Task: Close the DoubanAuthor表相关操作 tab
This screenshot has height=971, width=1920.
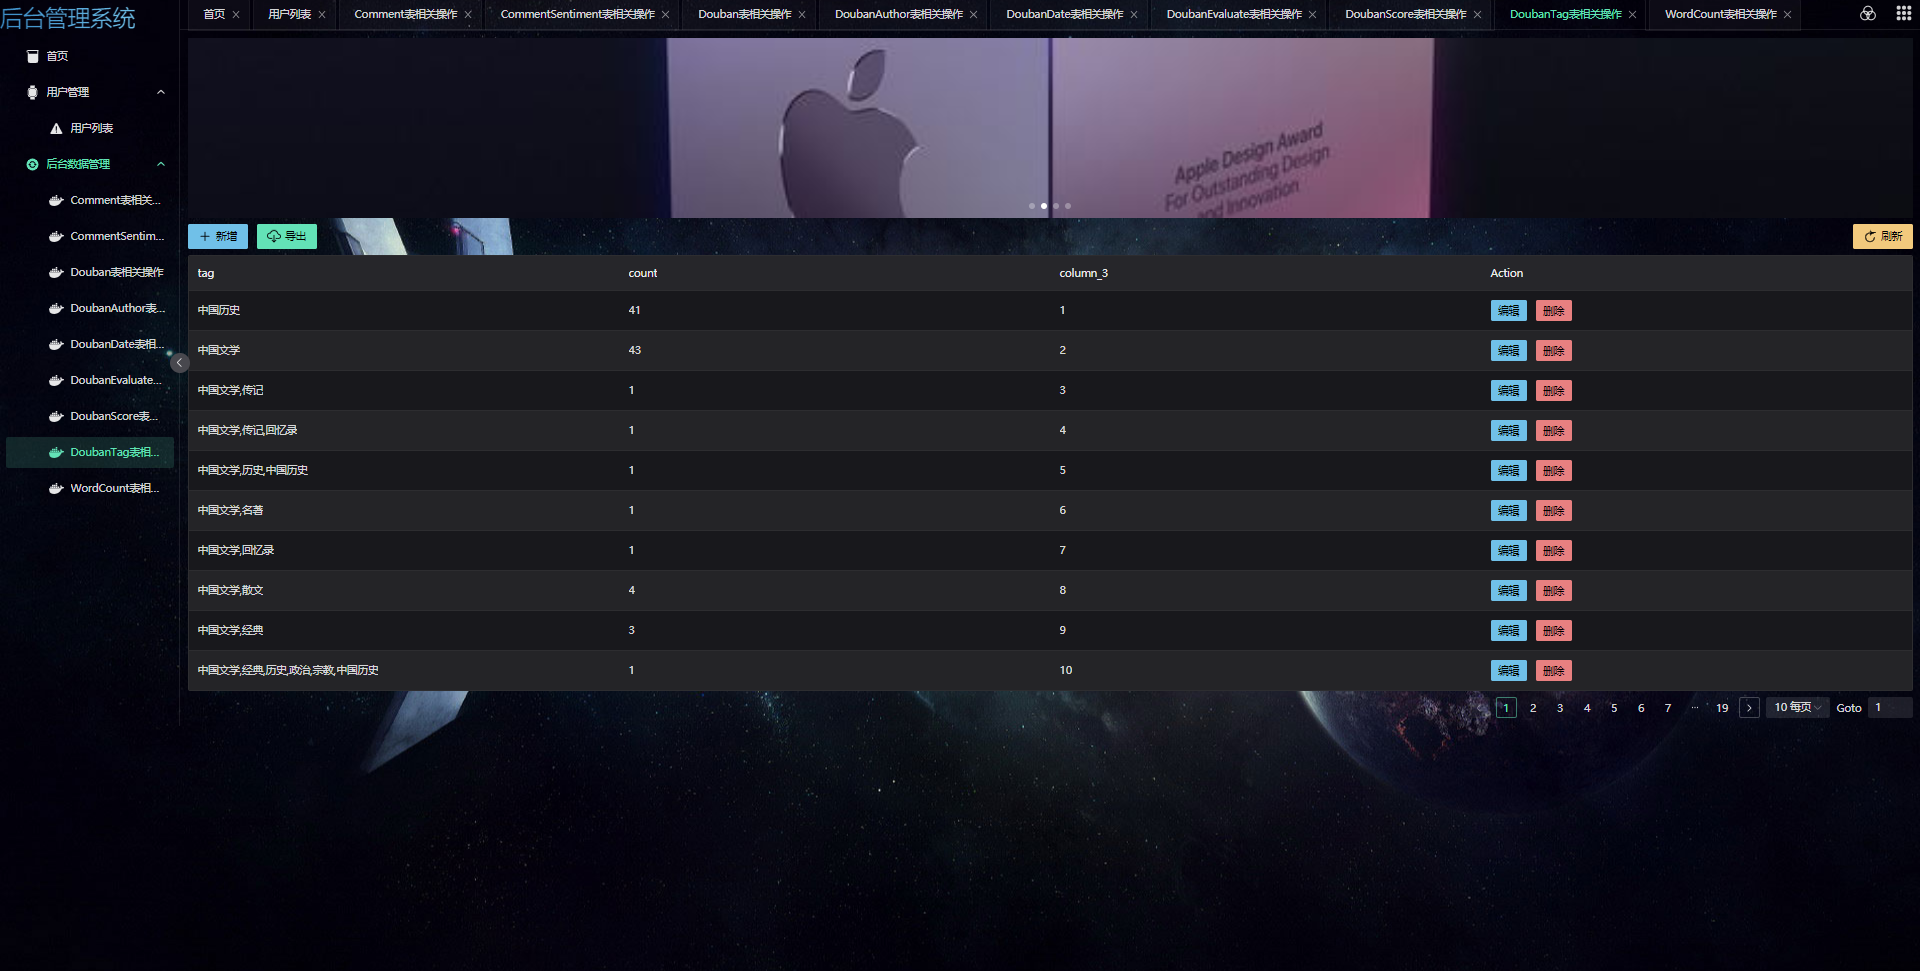Action: coord(973,15)
